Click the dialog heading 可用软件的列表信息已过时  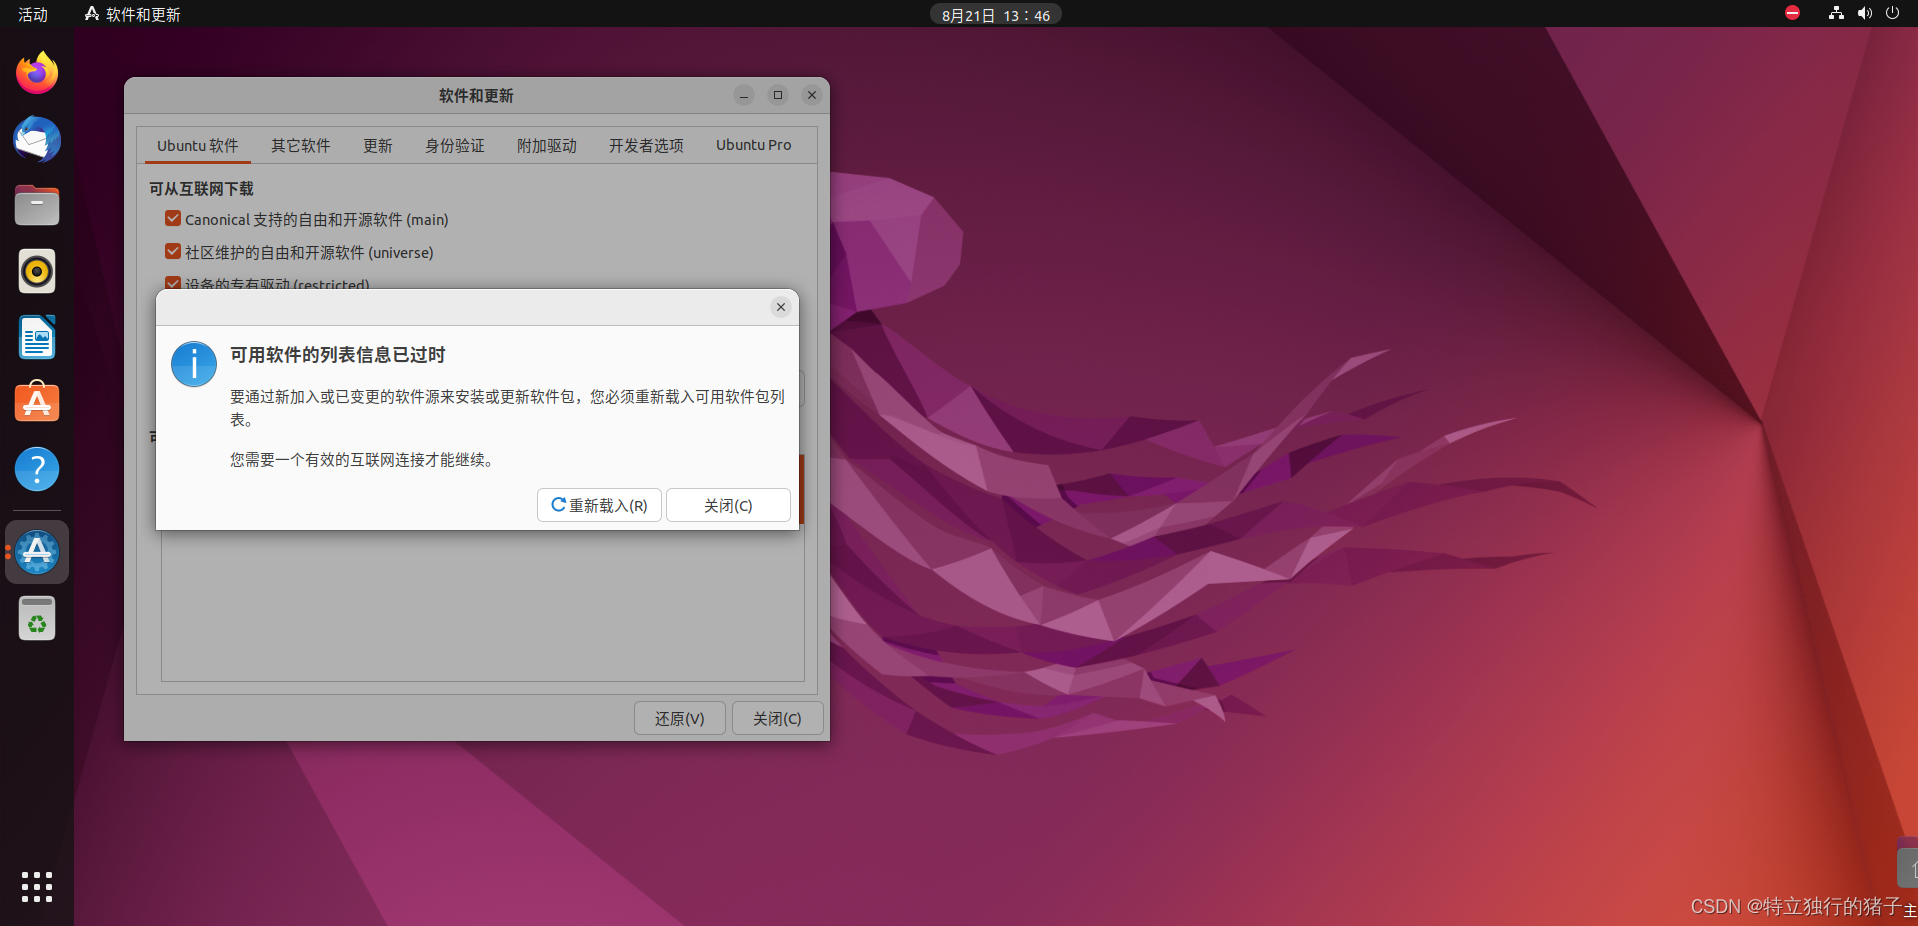338,355
